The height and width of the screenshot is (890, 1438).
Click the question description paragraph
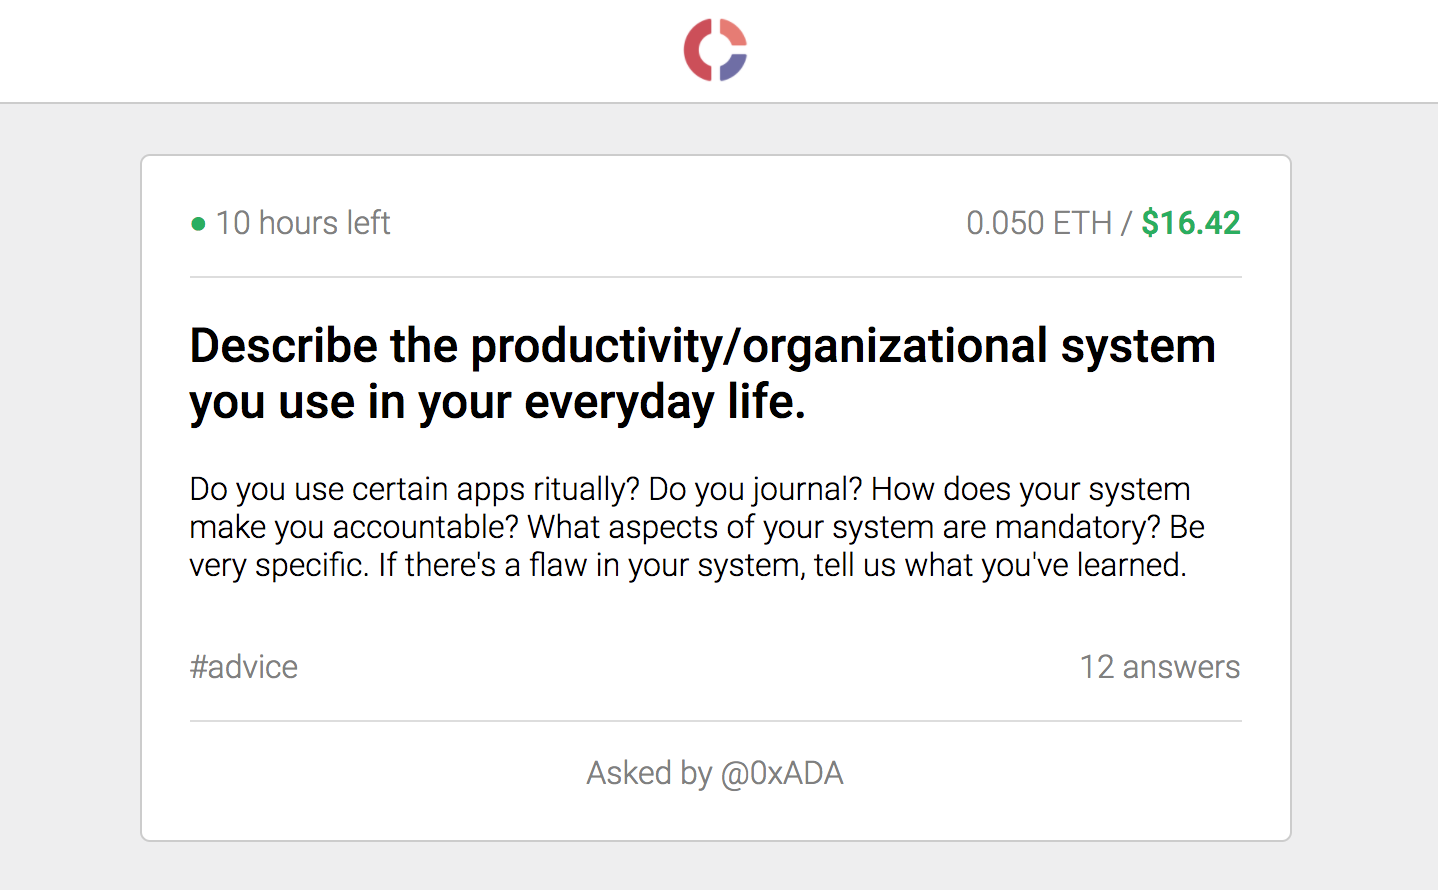(x=696, y=527)
